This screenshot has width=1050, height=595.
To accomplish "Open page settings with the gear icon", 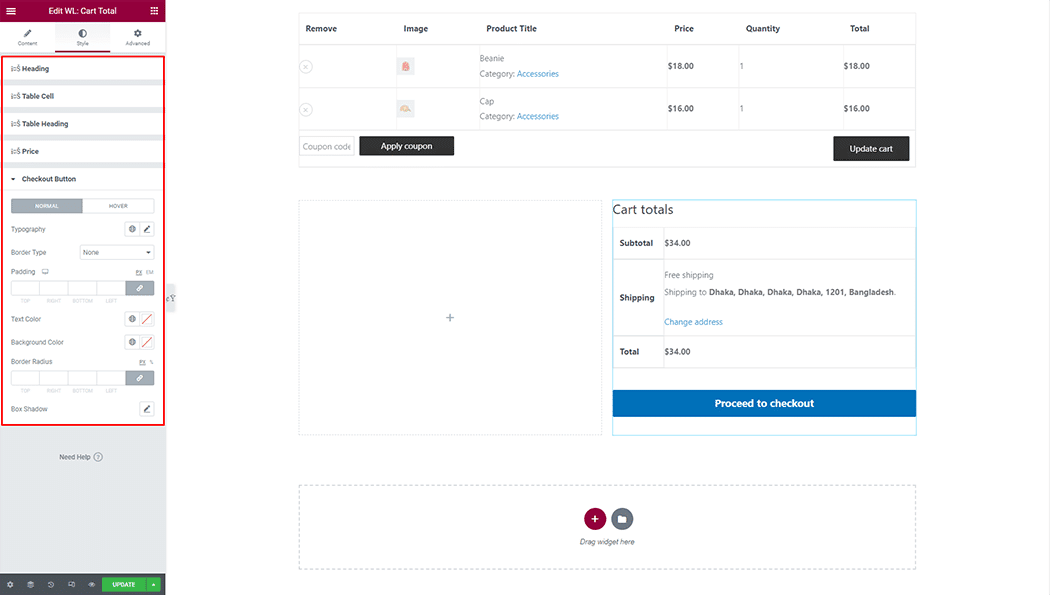I will pyautogui.click(x=10, y=584).
